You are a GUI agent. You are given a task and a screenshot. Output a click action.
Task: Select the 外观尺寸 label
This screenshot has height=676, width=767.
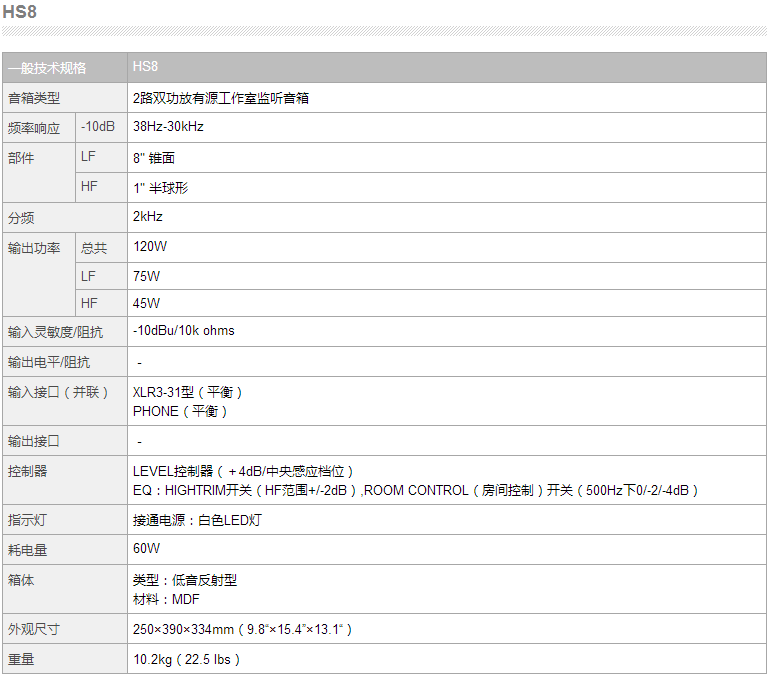[x=34, y=629]
